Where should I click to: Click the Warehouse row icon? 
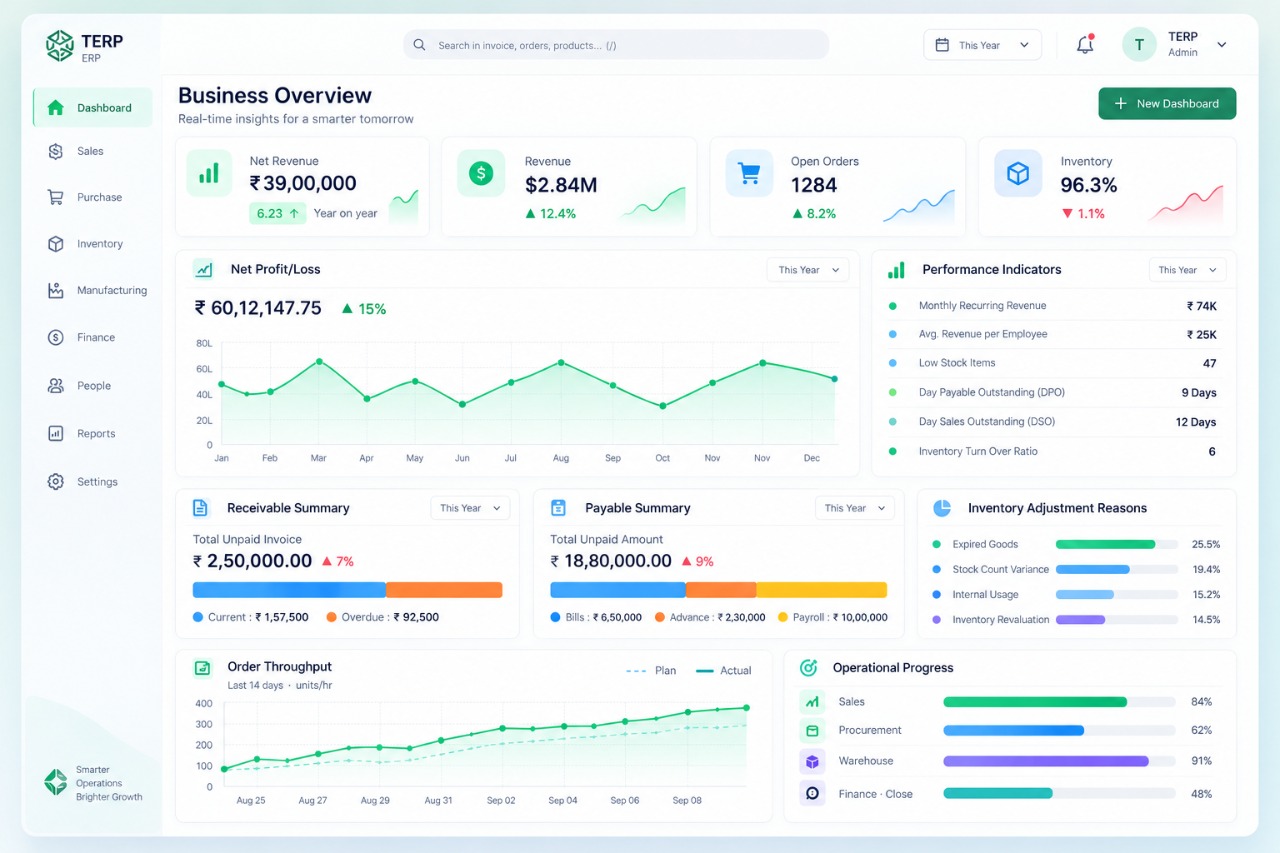(812, 762)
